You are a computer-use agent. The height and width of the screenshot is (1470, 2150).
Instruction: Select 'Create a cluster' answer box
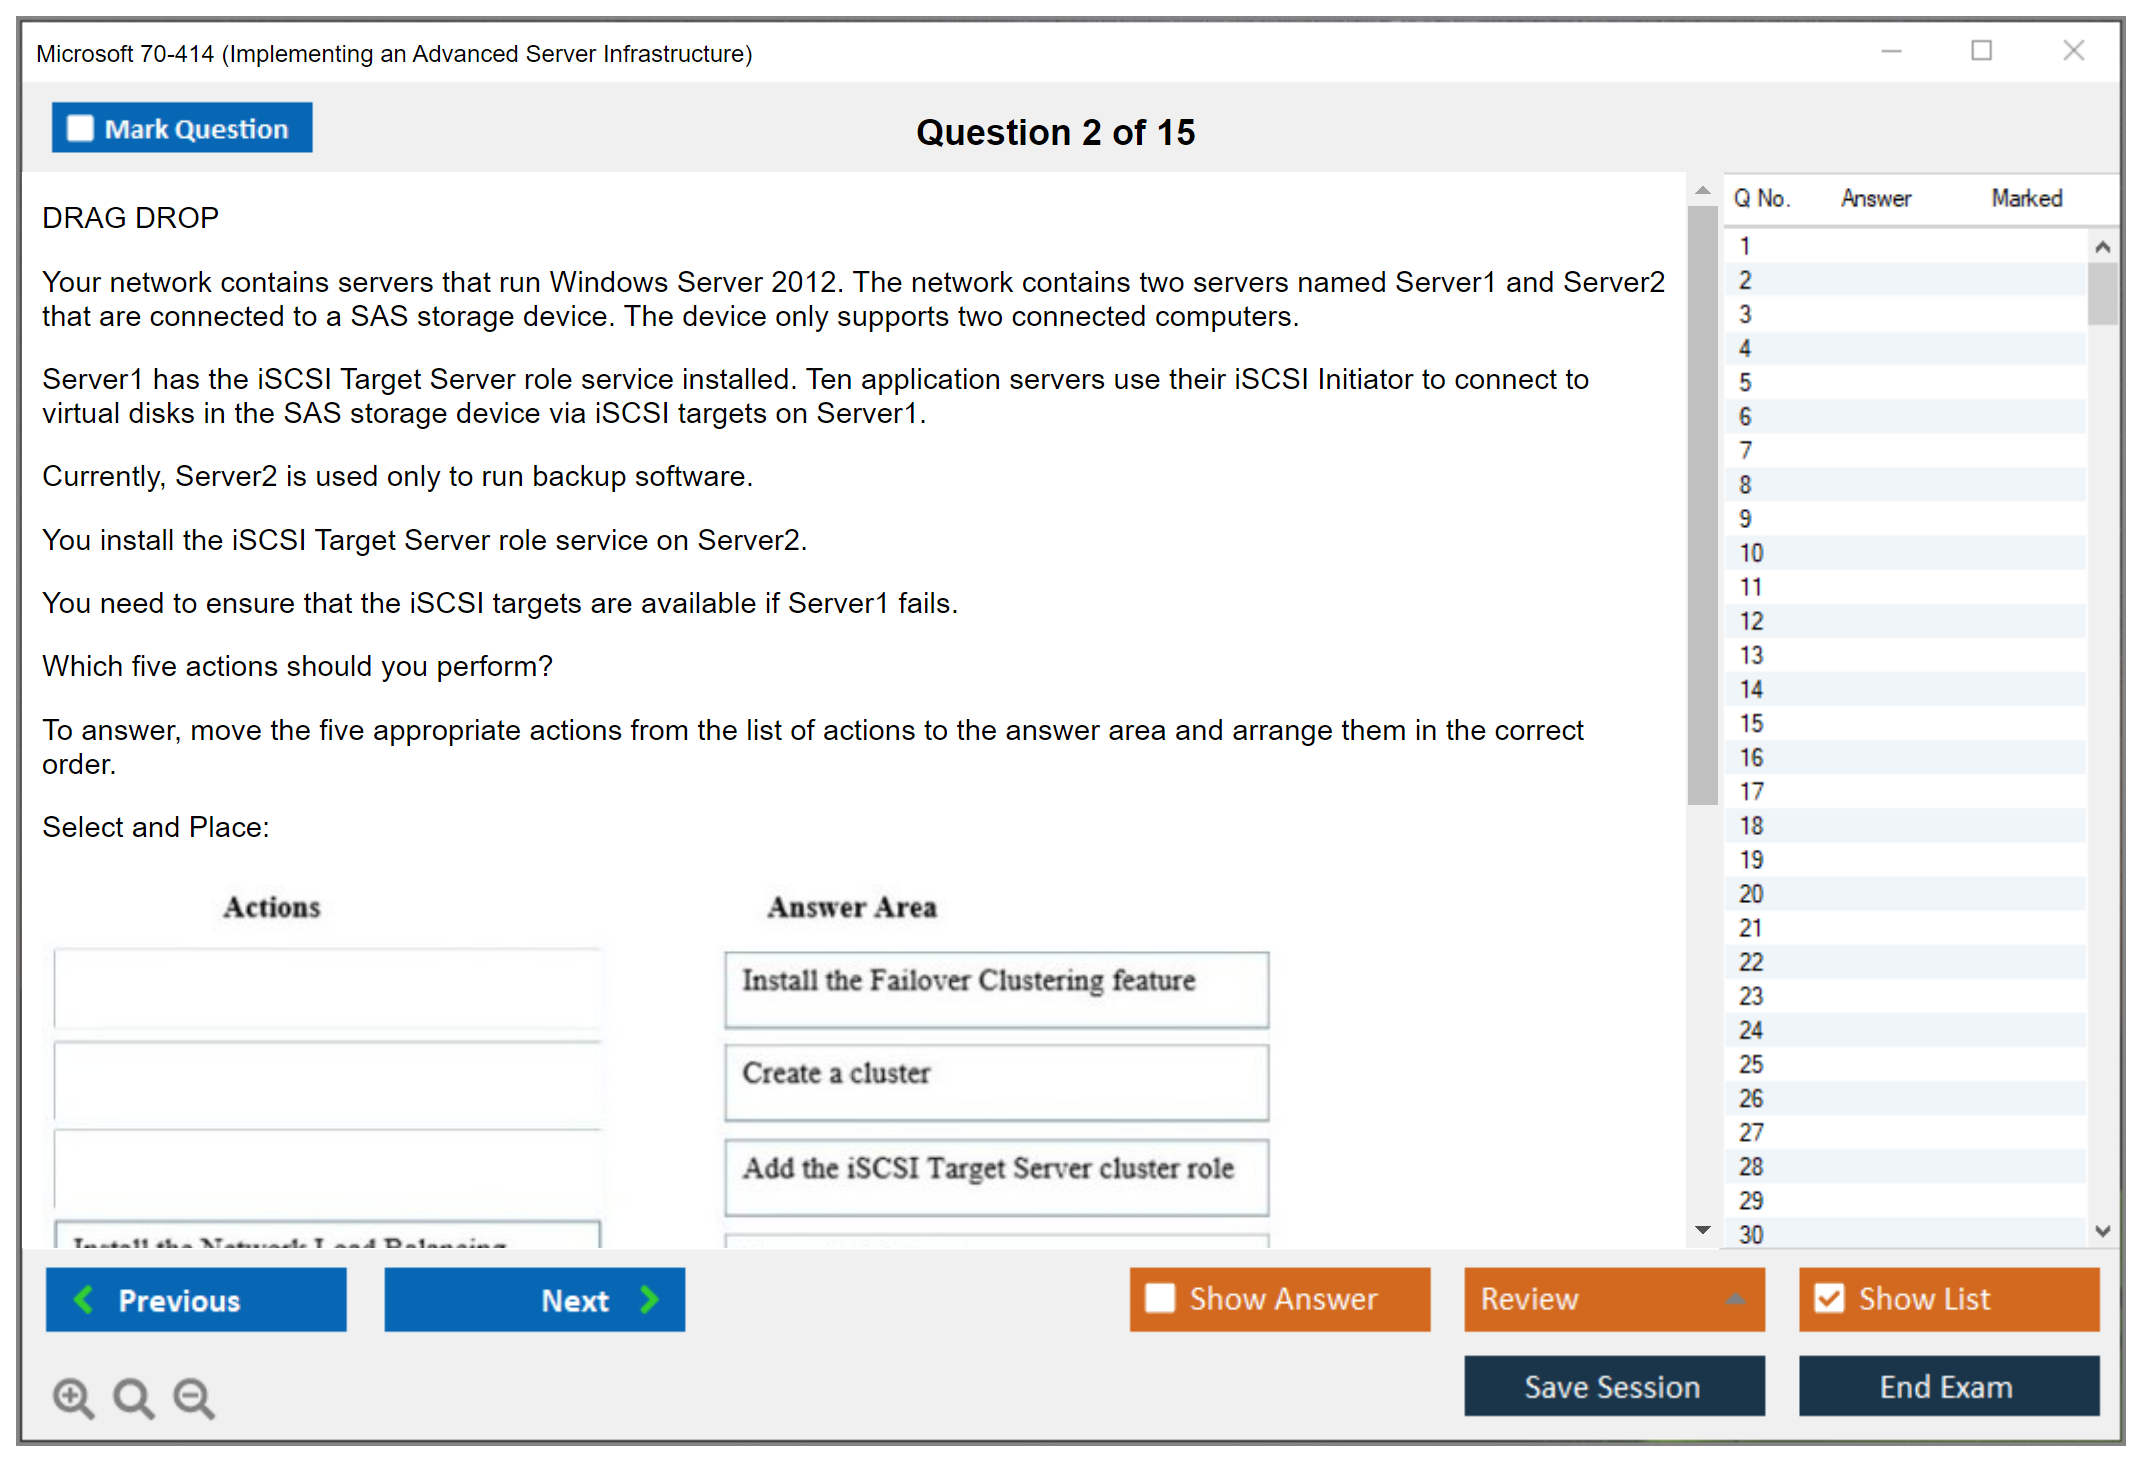click(996, 1082)
